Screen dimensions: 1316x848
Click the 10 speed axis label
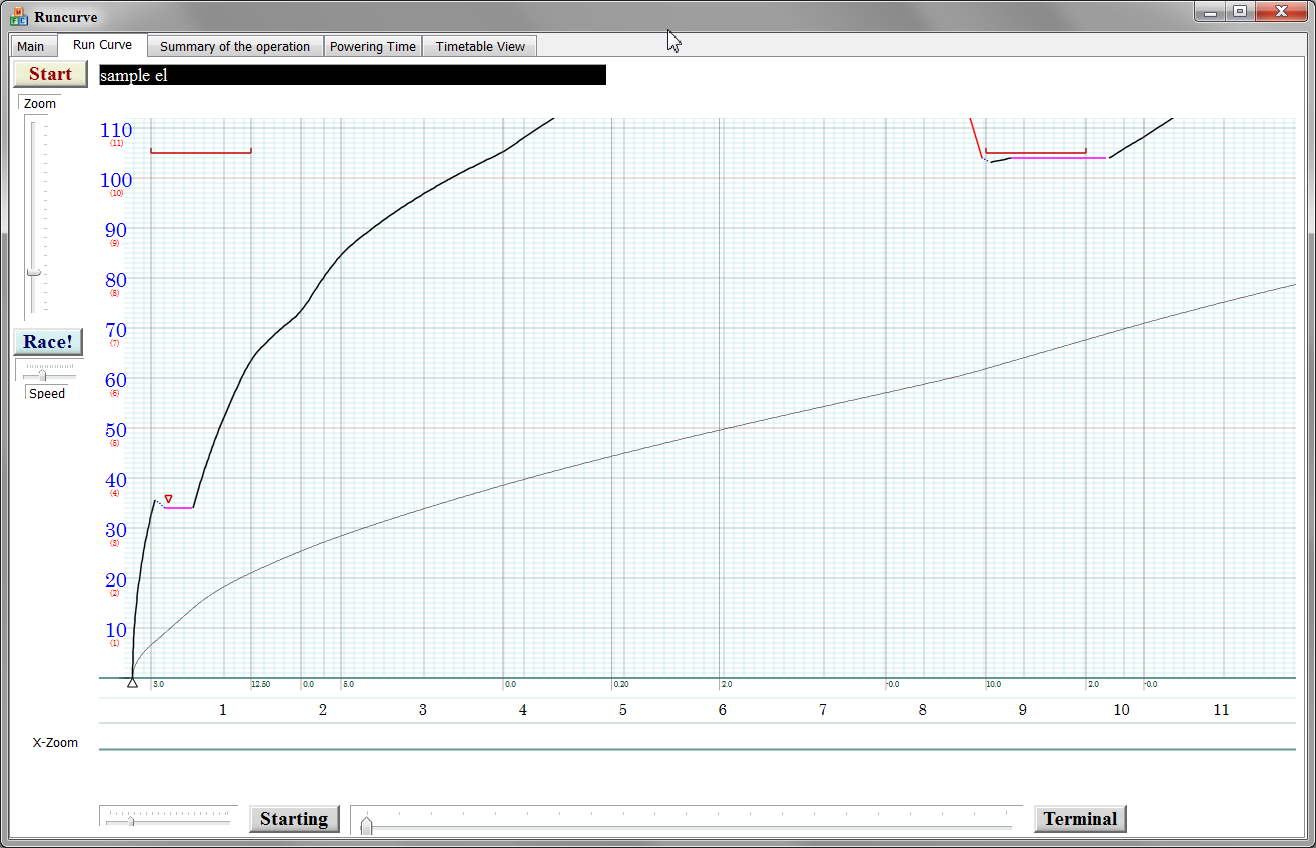[x=117, y=630]
